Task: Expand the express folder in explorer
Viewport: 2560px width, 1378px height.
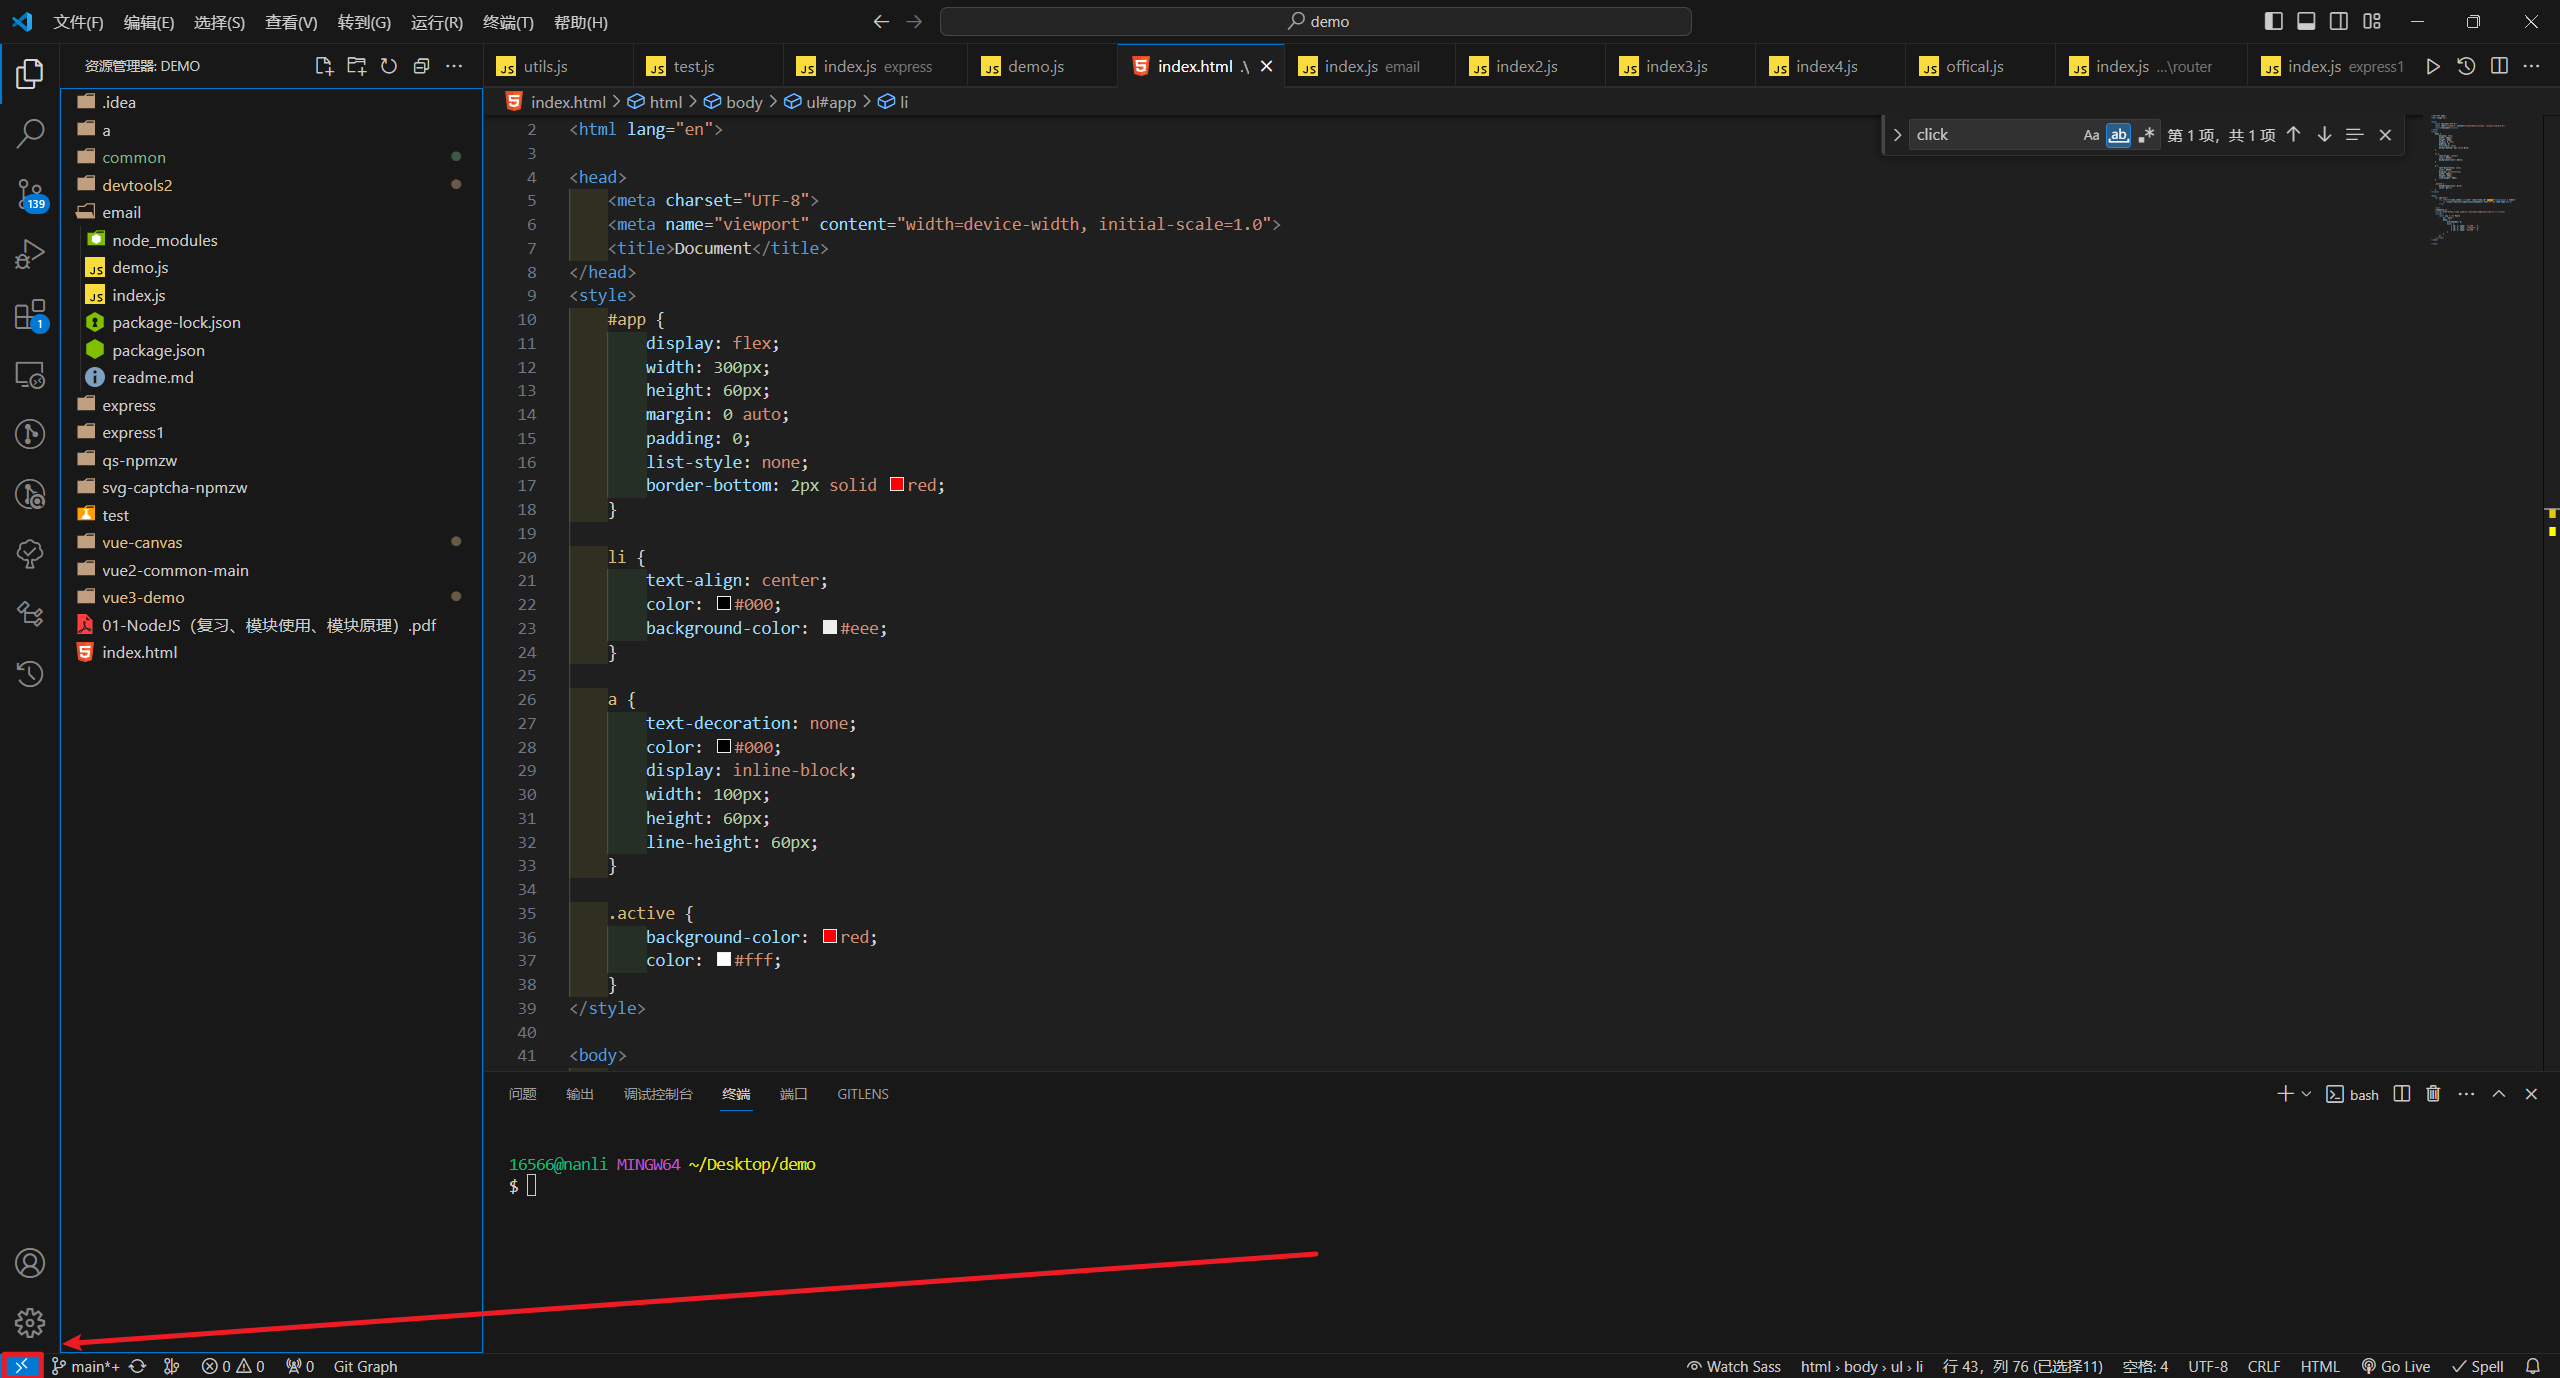Action: tap(129, 405)
